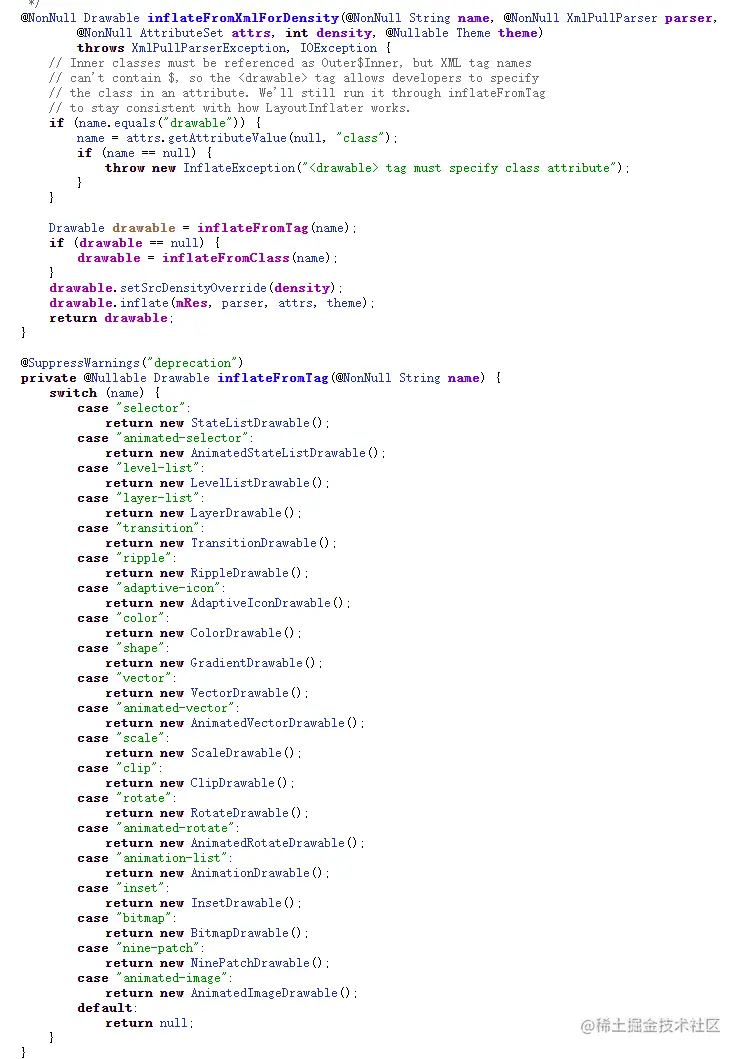Click mRes in drawable.inflate call
Viewport: 745px width, 1059px height.
point(191,303)
